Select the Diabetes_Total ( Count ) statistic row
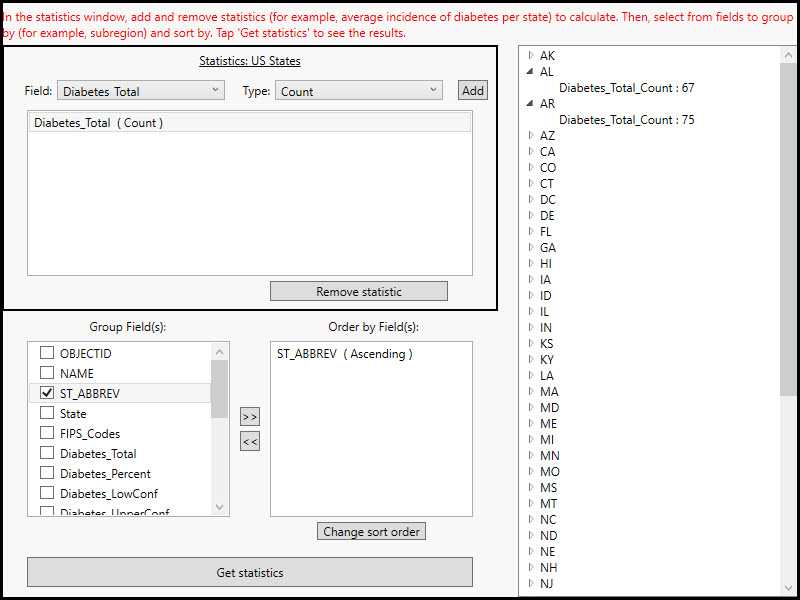The height and width of the screenshot is (600, 800). pyautogui.click(x=250, y=123)
